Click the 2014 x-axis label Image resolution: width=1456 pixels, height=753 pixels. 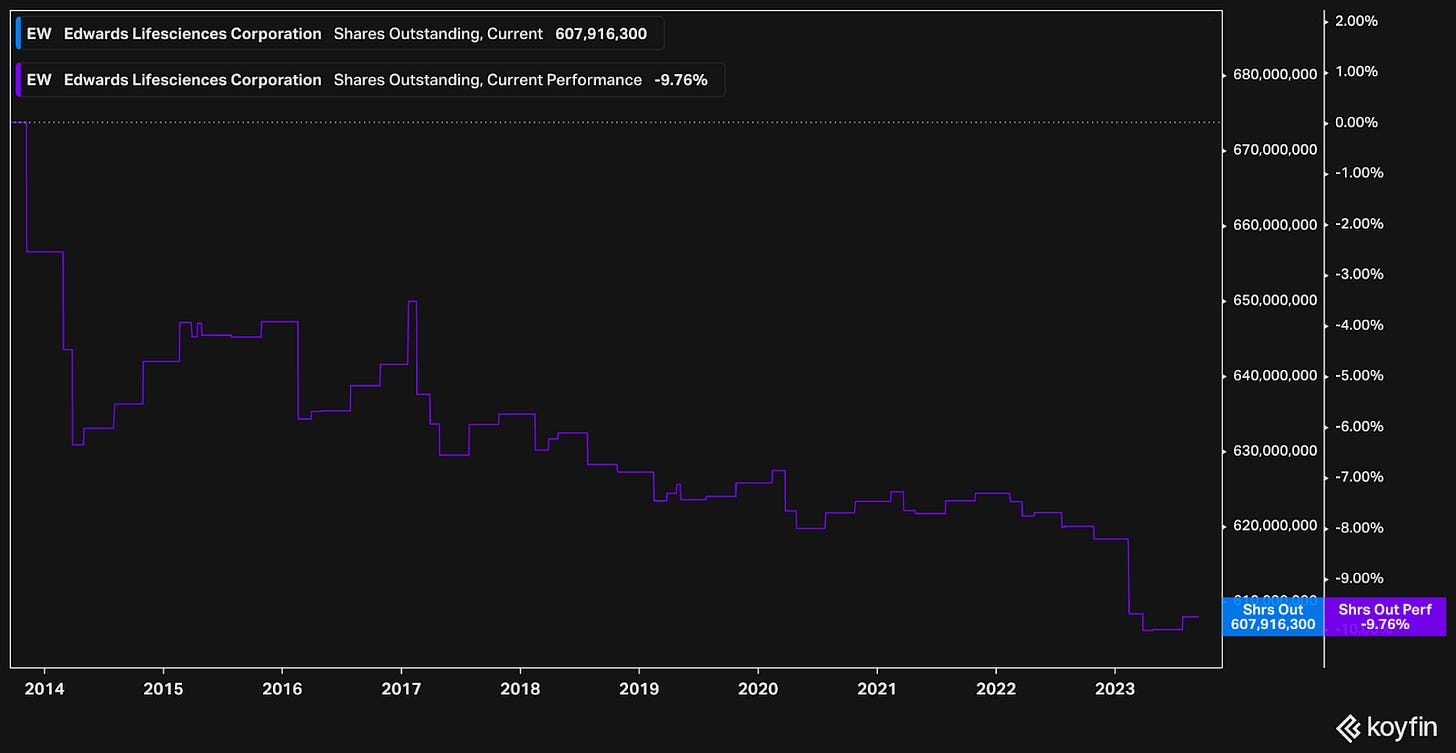coord(44,689)
